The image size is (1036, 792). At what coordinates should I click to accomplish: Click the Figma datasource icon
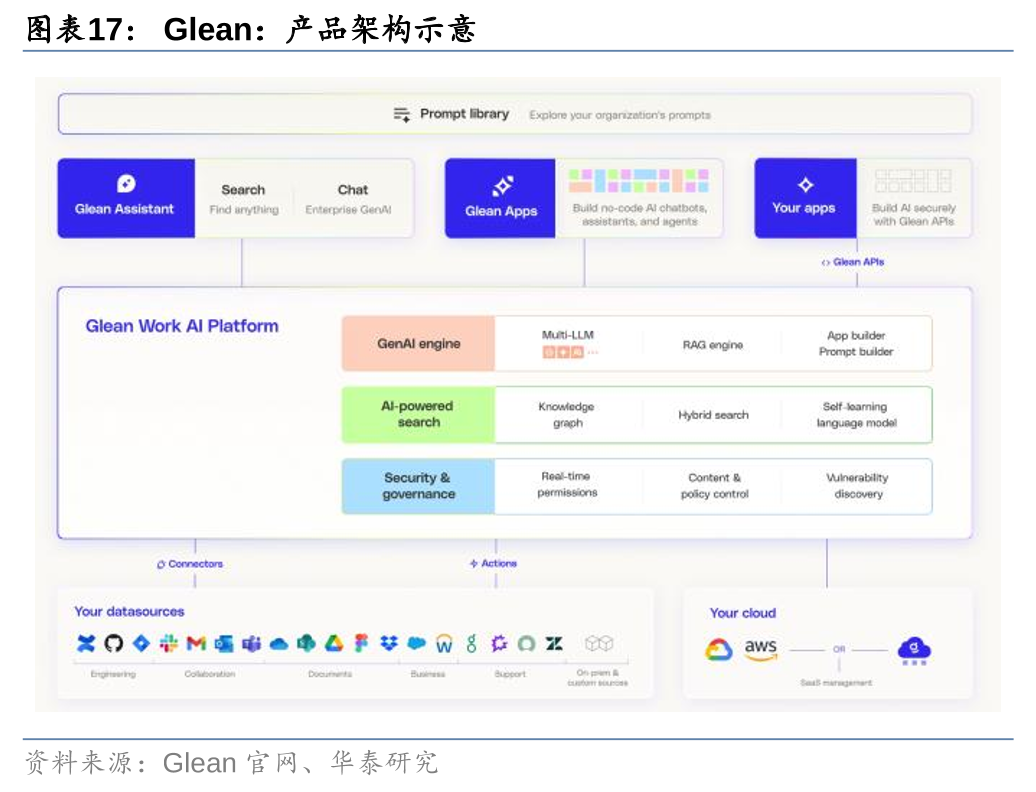pos(361,644)
